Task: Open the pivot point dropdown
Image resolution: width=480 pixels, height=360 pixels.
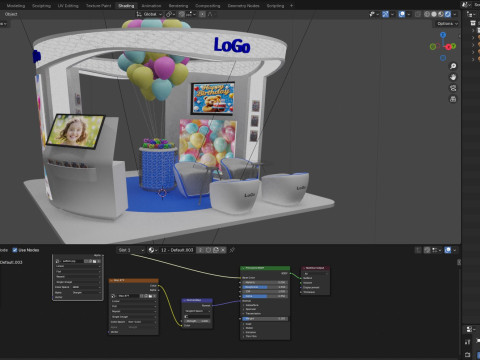Action: 170,14
